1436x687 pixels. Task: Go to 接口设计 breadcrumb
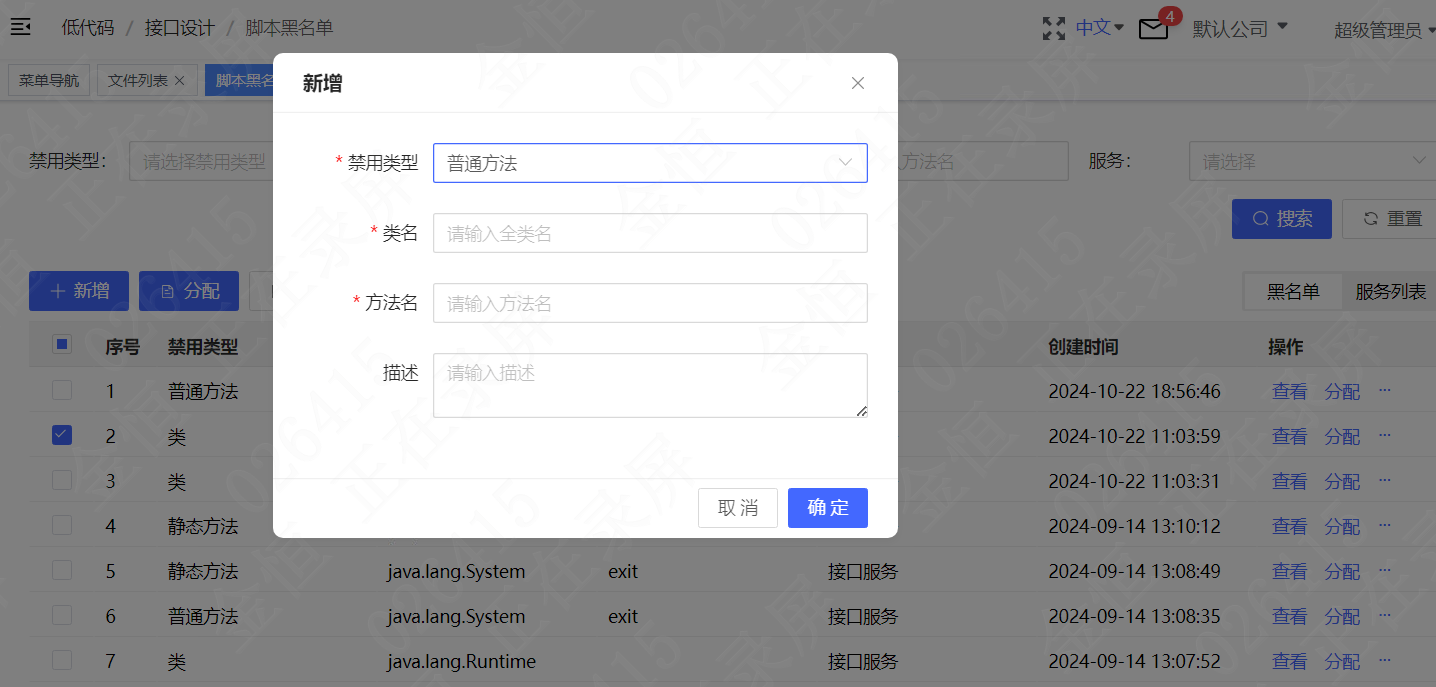pos(180,28)
